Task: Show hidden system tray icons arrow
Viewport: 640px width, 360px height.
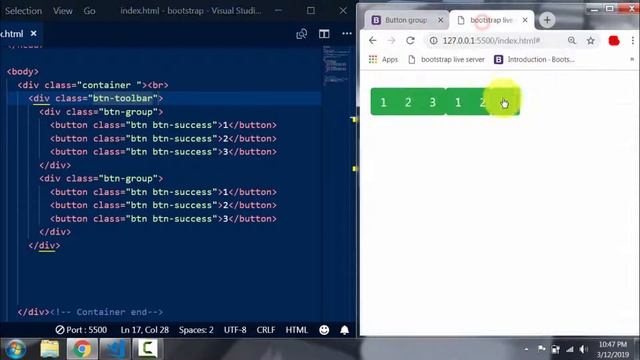Action: pyautogui.click(x=526, y=349)
